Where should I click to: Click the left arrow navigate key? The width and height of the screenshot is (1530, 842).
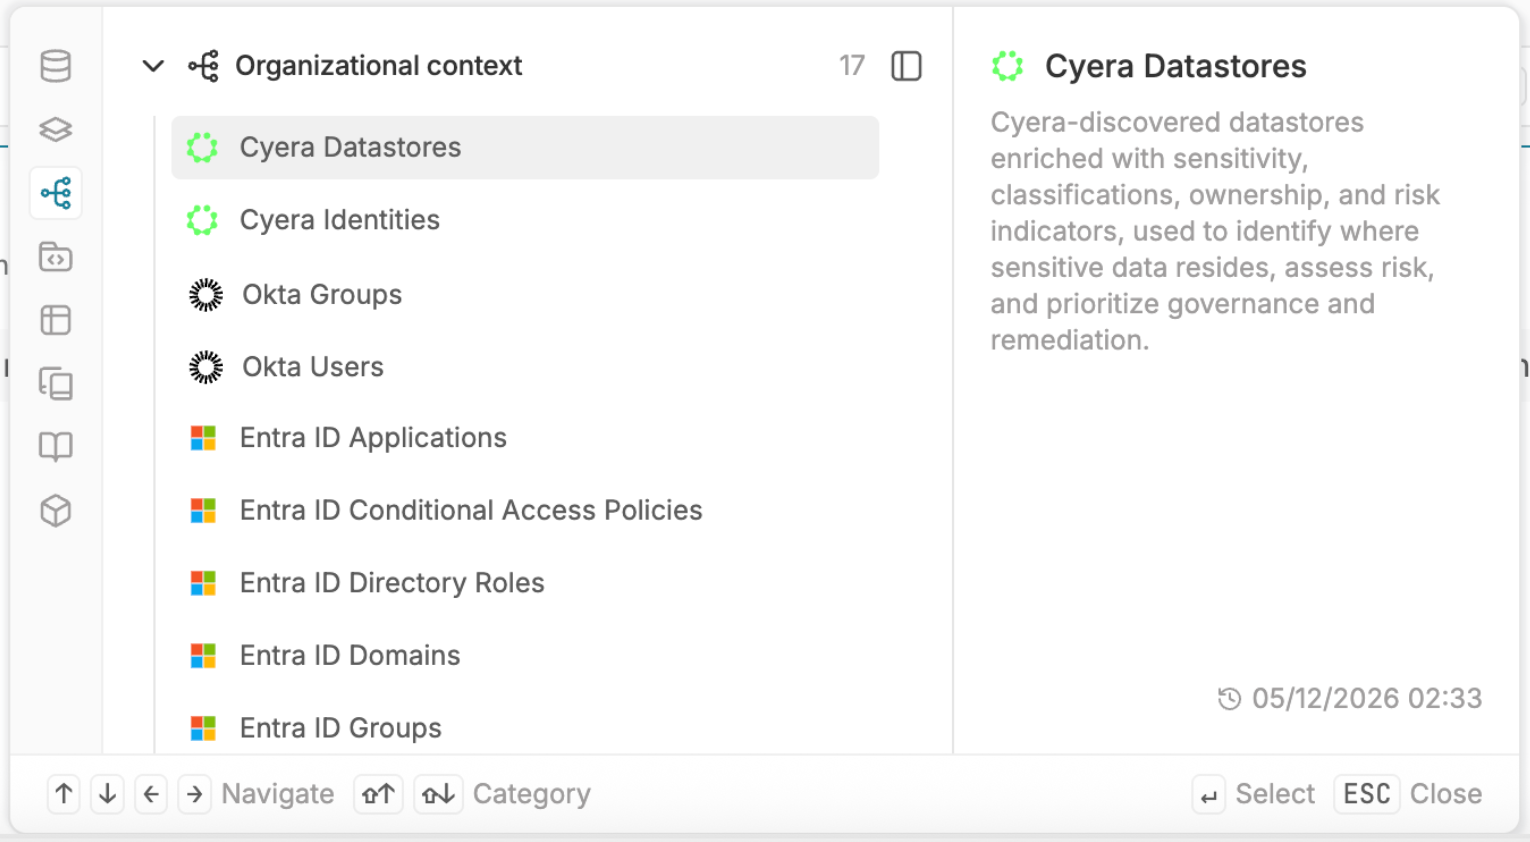tap(151, 794)
